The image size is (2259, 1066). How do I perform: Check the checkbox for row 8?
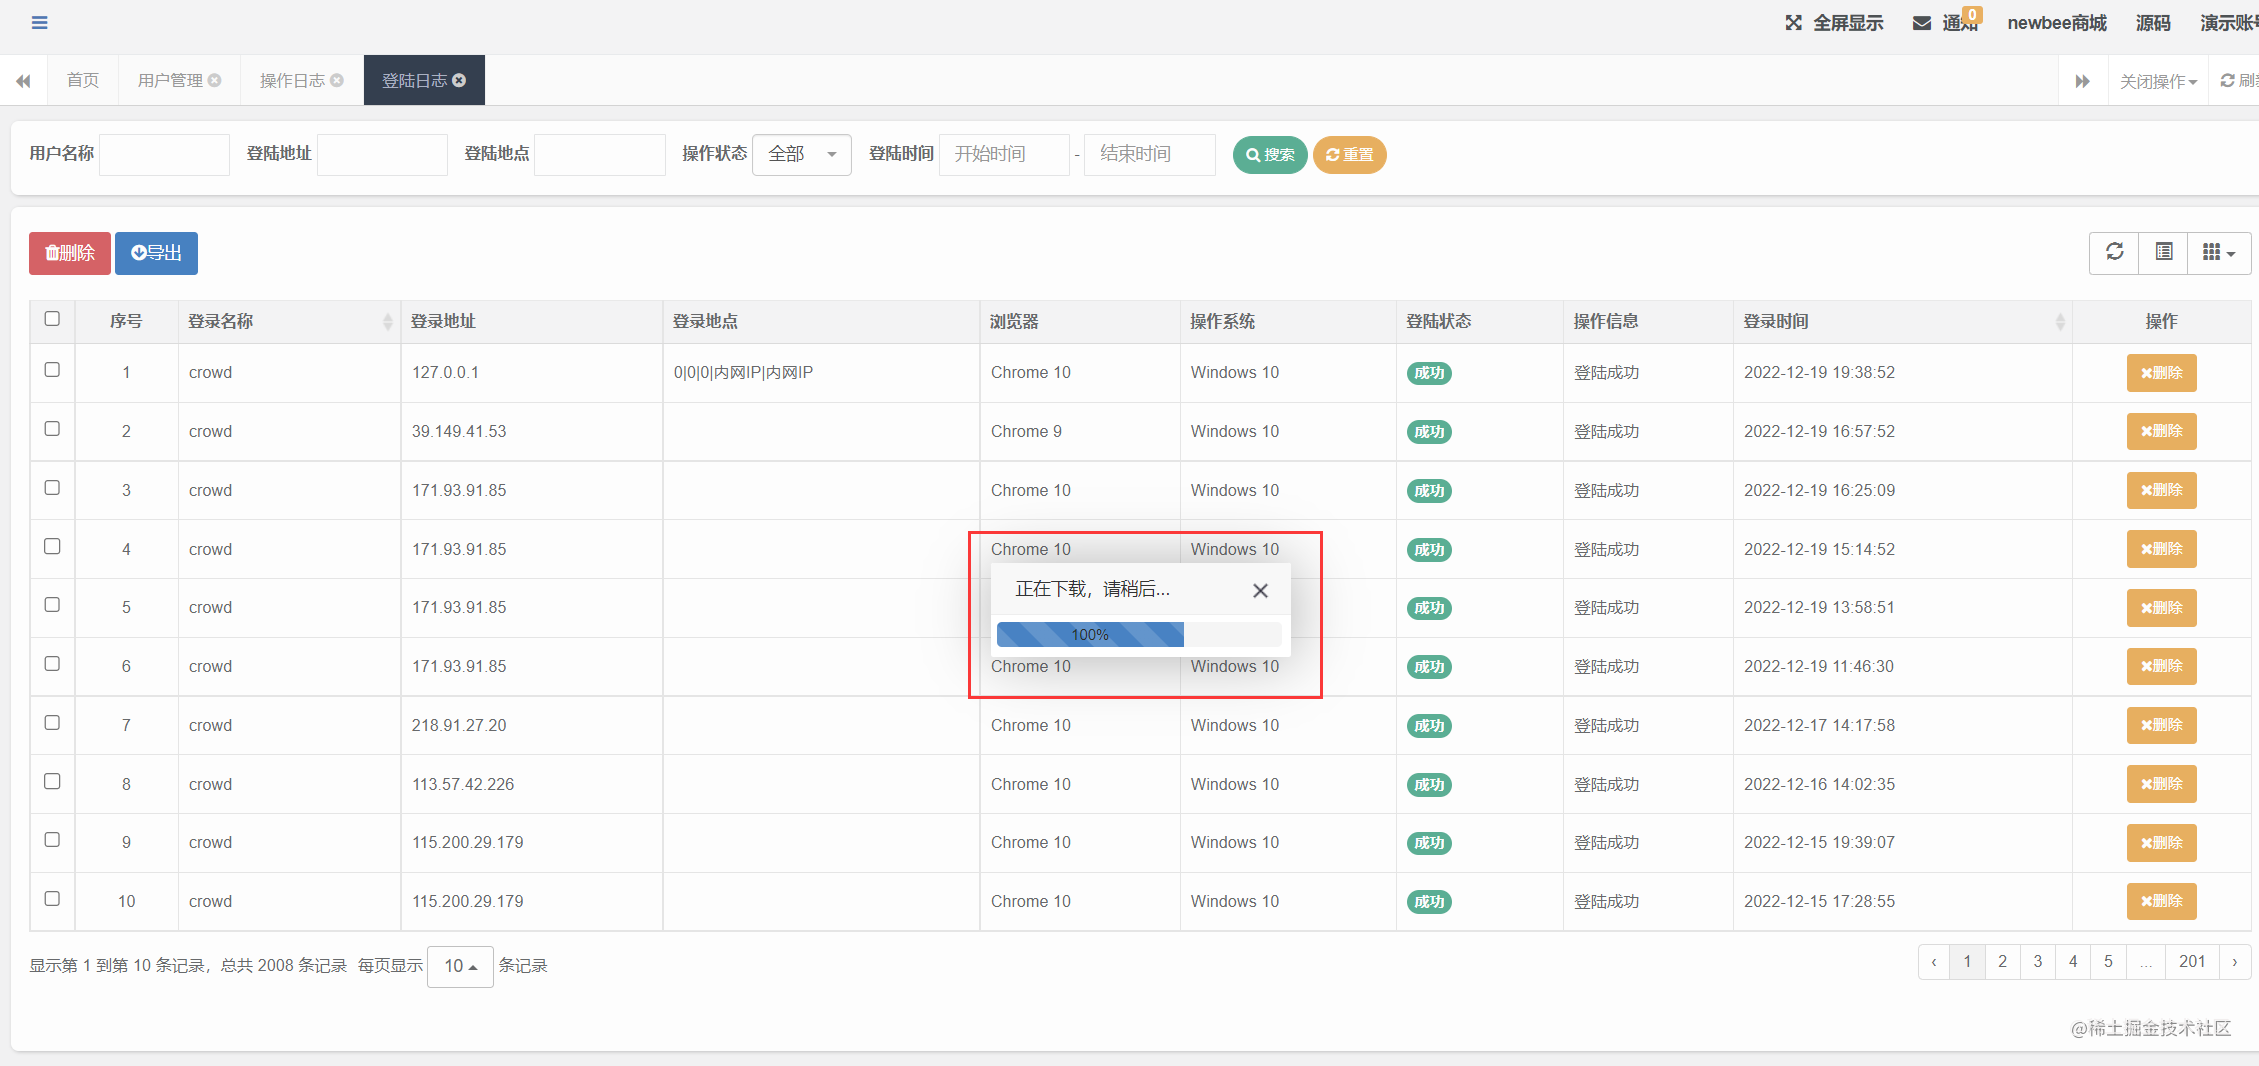pos(52,782)
